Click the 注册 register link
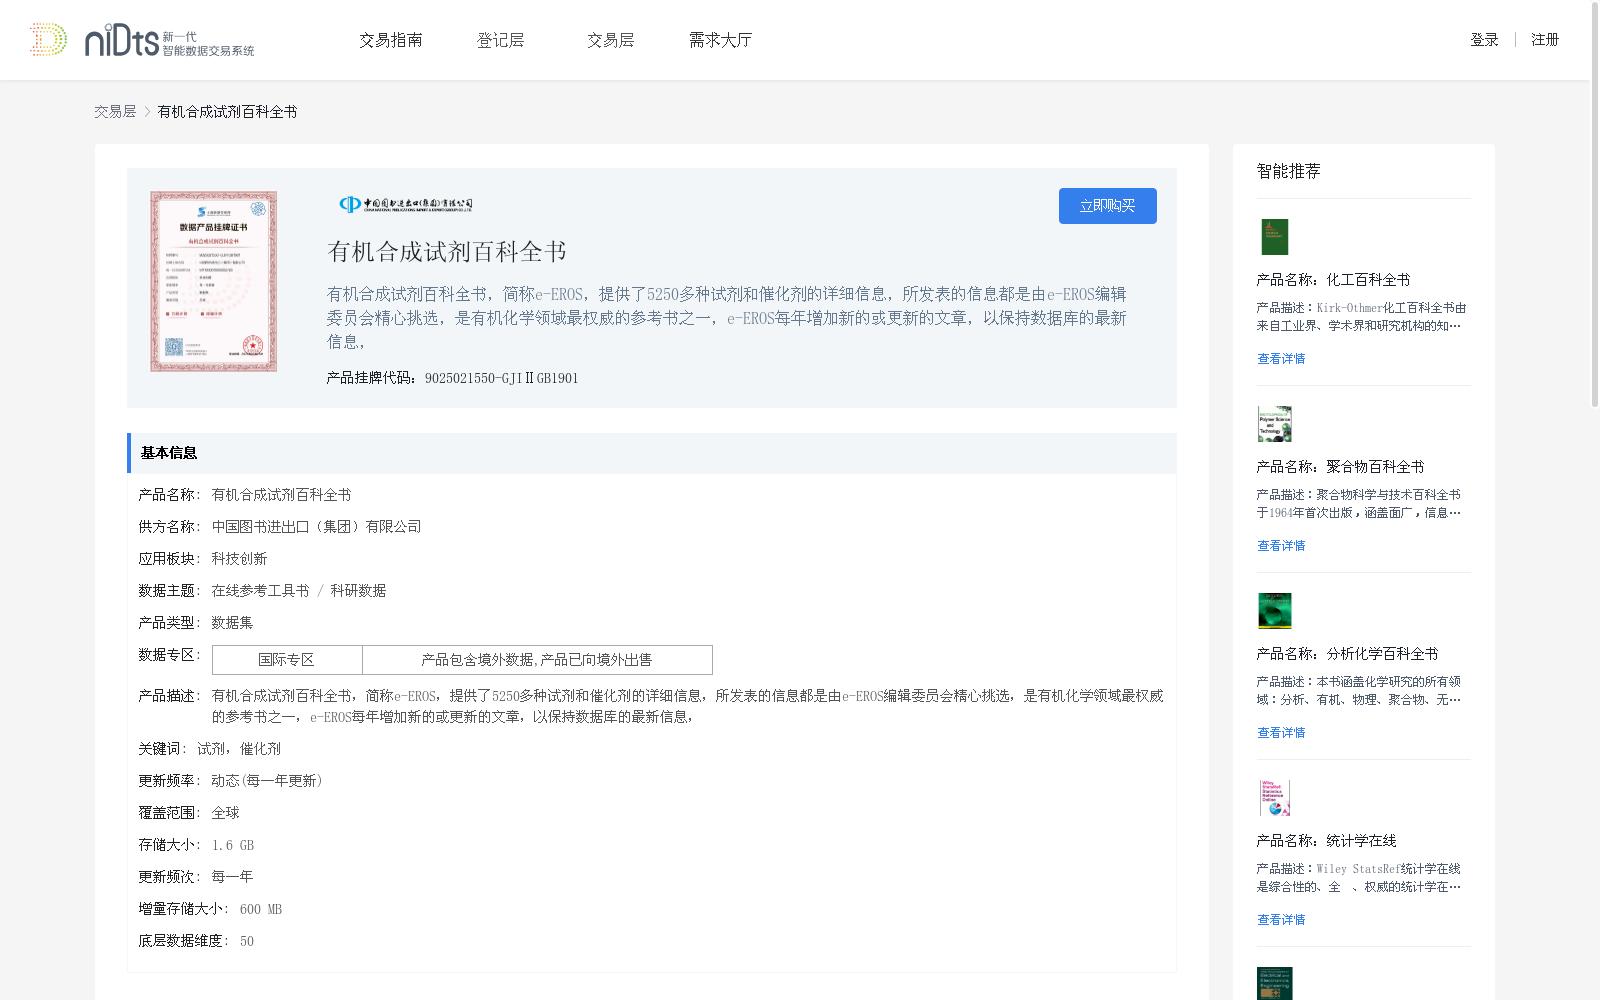The image size is (1600, 1000). click(x=1545, y=40)
